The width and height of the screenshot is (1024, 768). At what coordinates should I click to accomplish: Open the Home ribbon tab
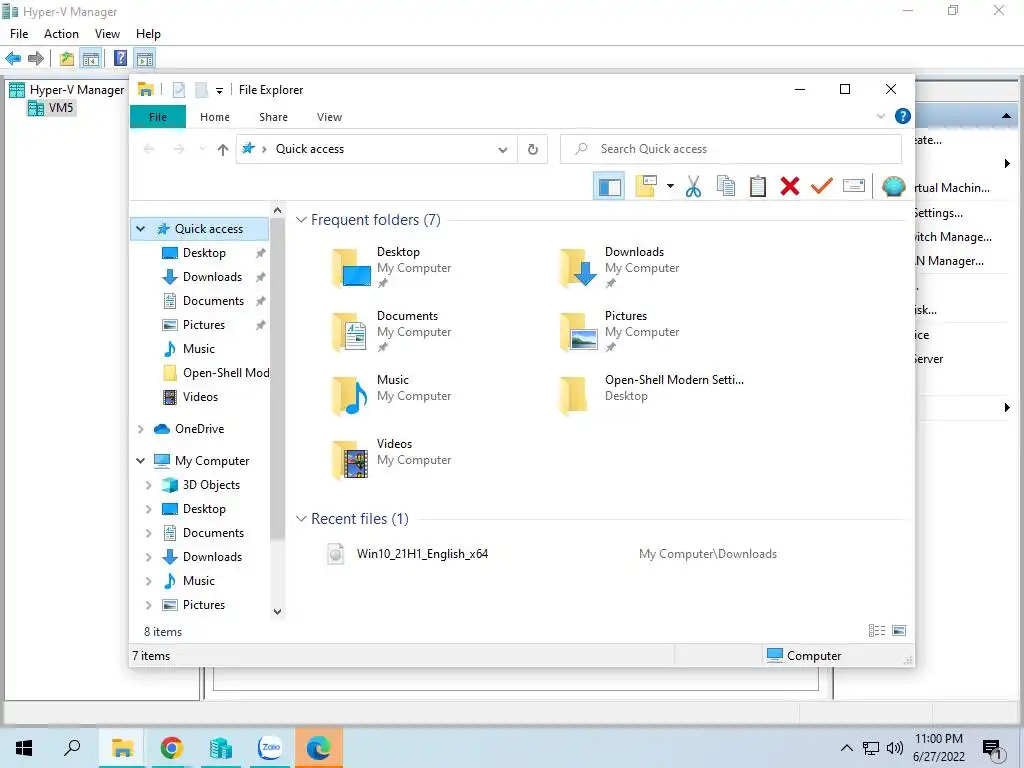point(215,117)
